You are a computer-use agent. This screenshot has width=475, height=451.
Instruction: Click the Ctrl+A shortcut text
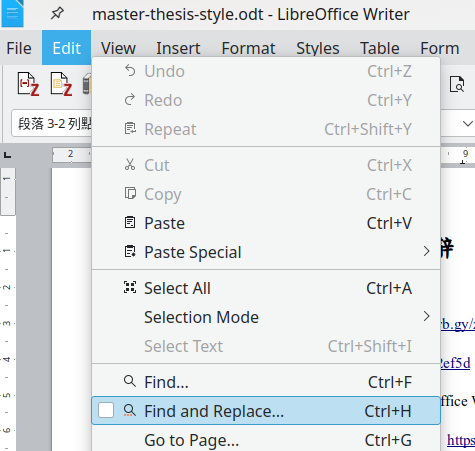pos(389,288)
